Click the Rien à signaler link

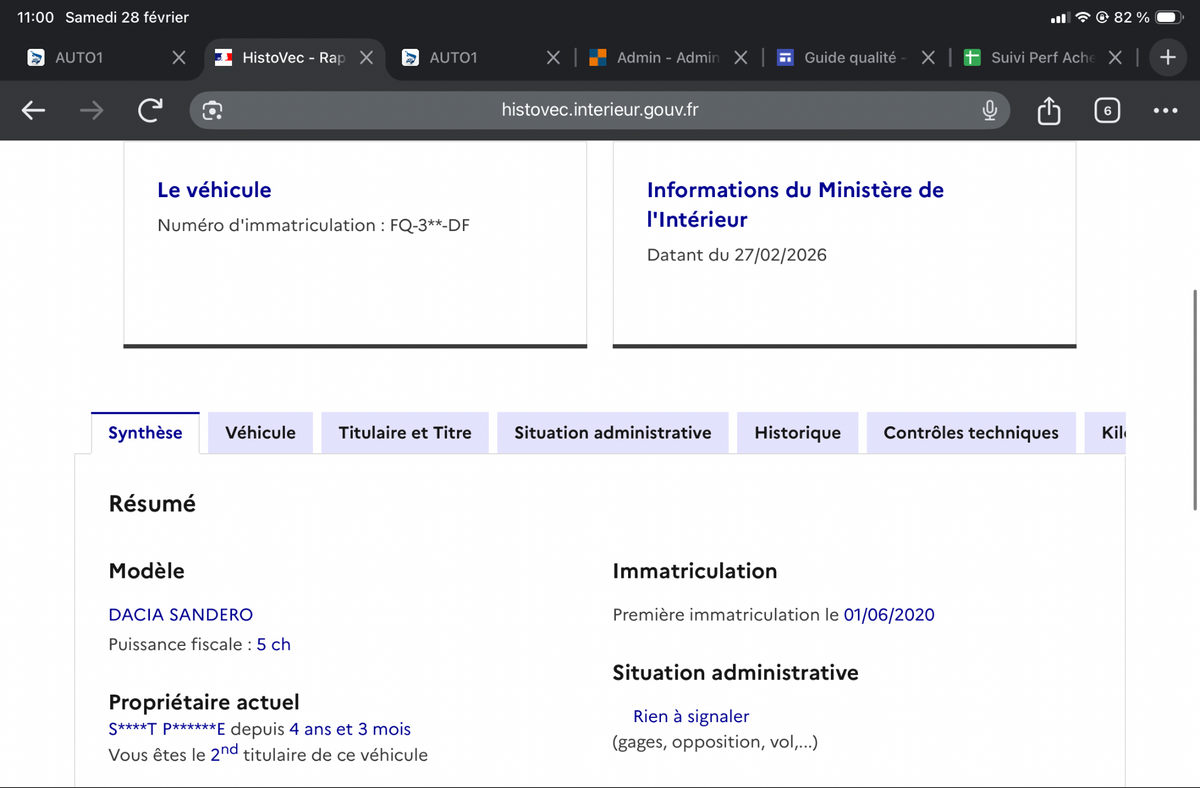(x=690, y=716)
